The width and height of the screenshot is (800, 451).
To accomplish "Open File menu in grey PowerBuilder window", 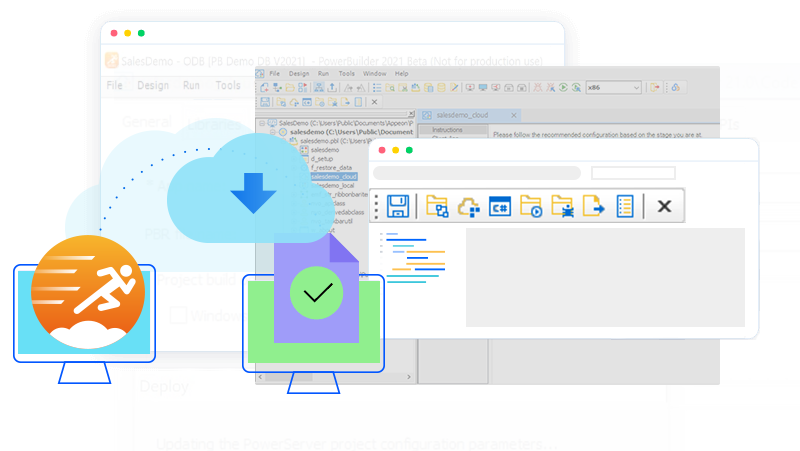I will click(274, 73).
